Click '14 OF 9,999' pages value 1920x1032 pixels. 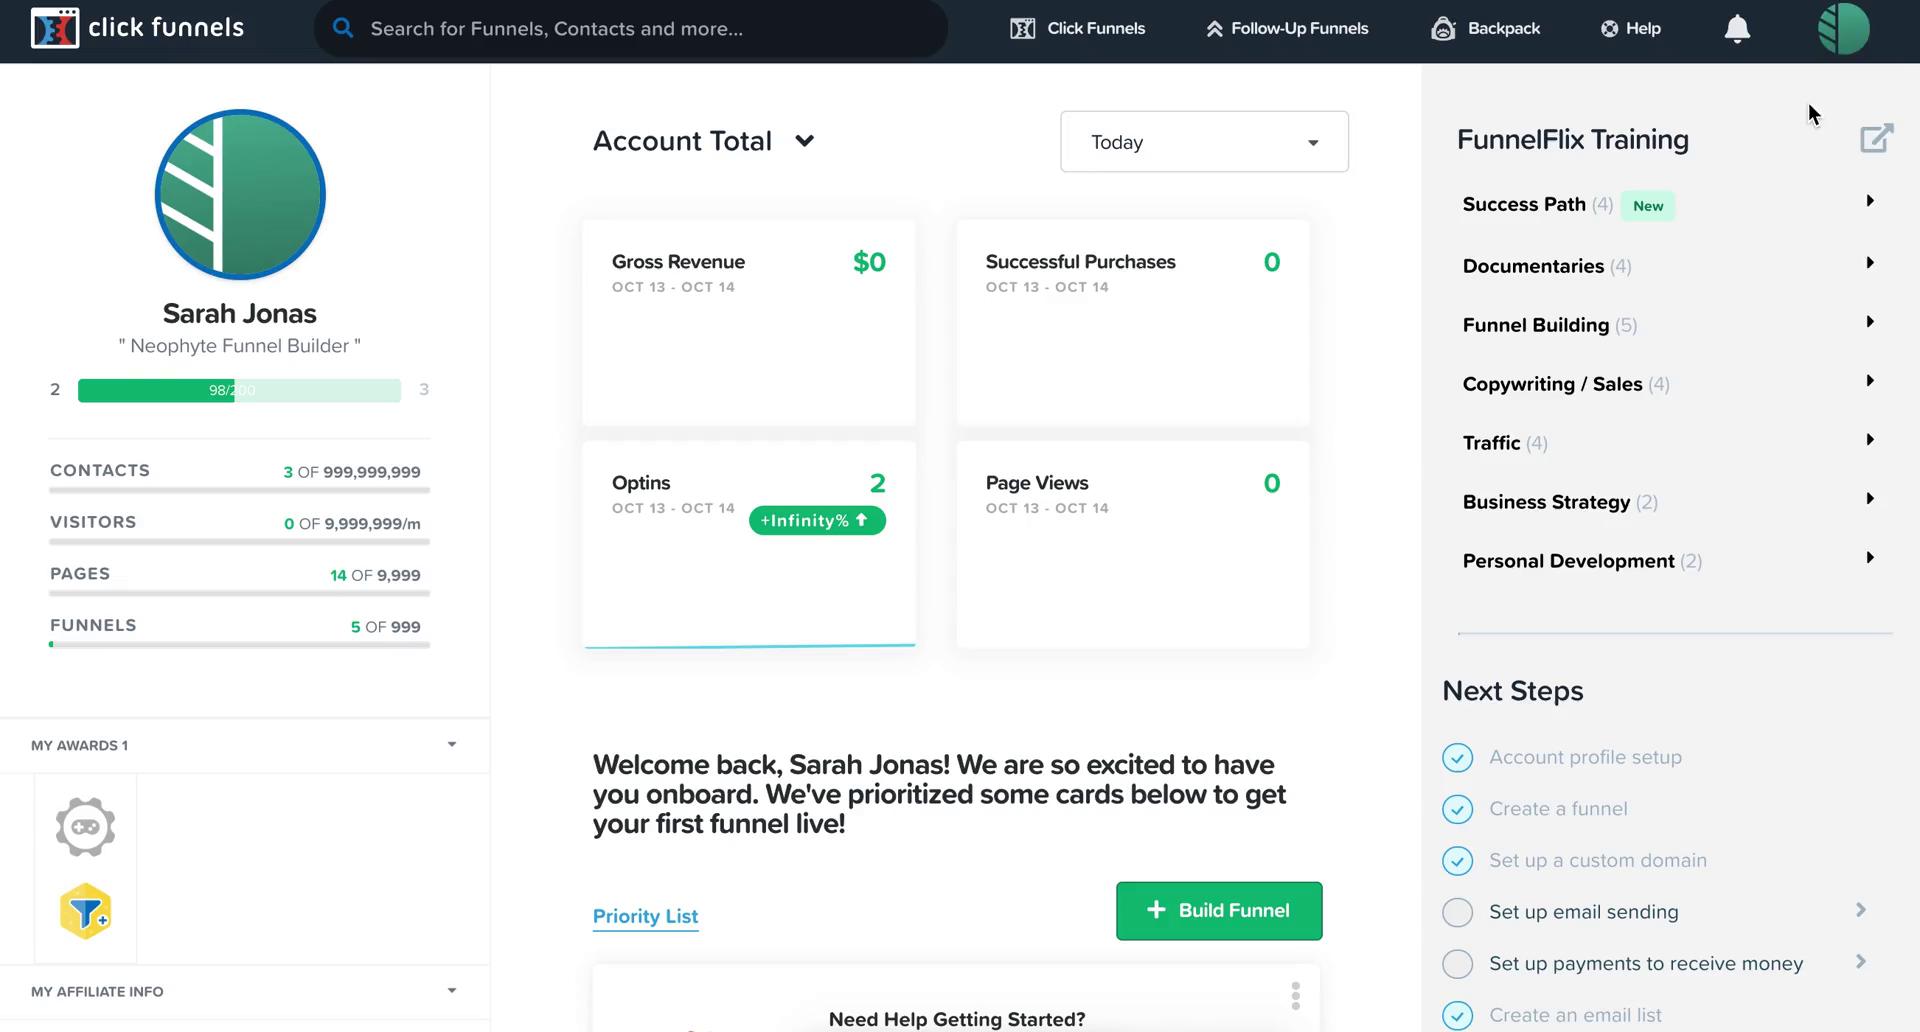point(375,576)
